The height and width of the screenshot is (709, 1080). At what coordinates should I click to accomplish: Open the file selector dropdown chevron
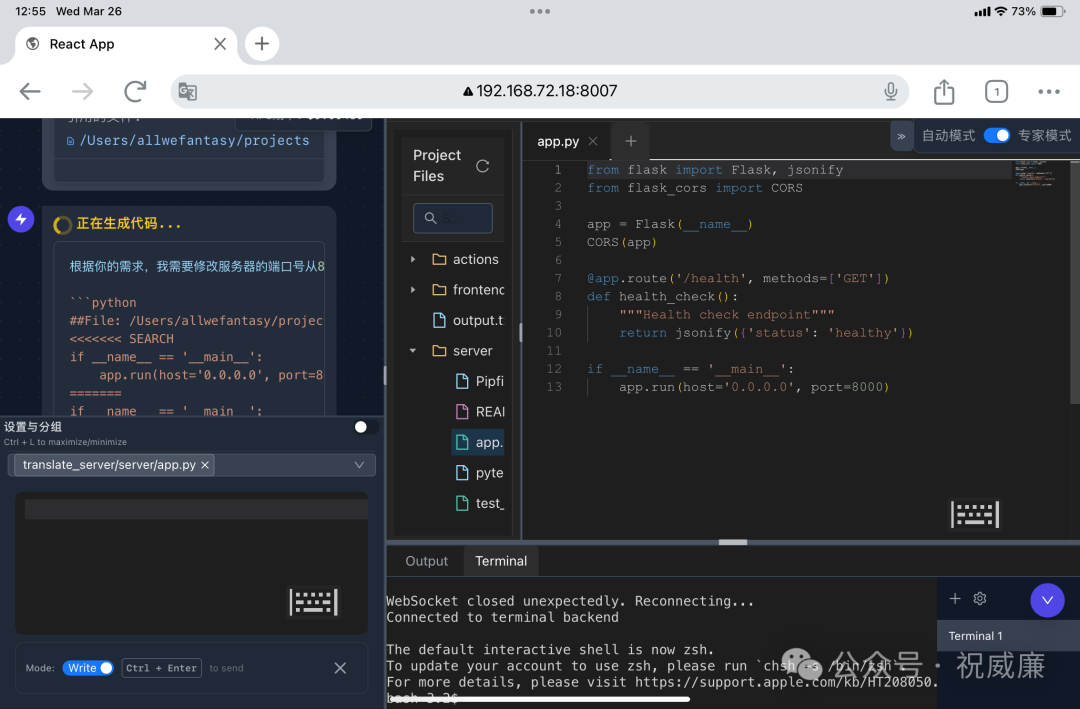[x=359, y=465]
